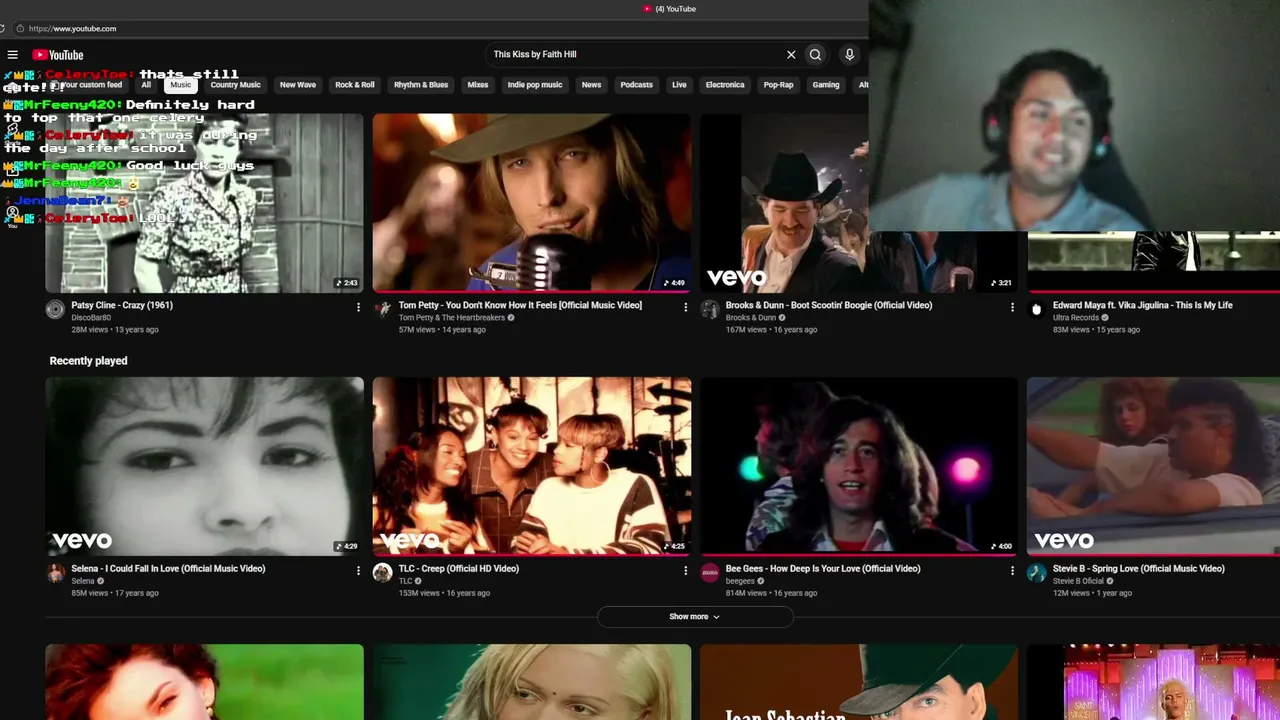Visit the Stevie B Oficial channel name link
Screen dimensions: 1280x720
1078,581
